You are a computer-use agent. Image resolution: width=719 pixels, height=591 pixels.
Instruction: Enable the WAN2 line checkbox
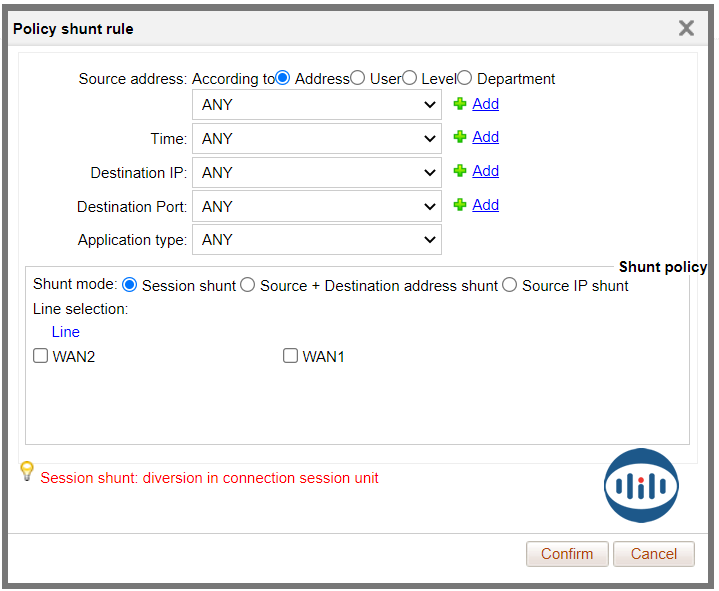click(x=41, y=356)
